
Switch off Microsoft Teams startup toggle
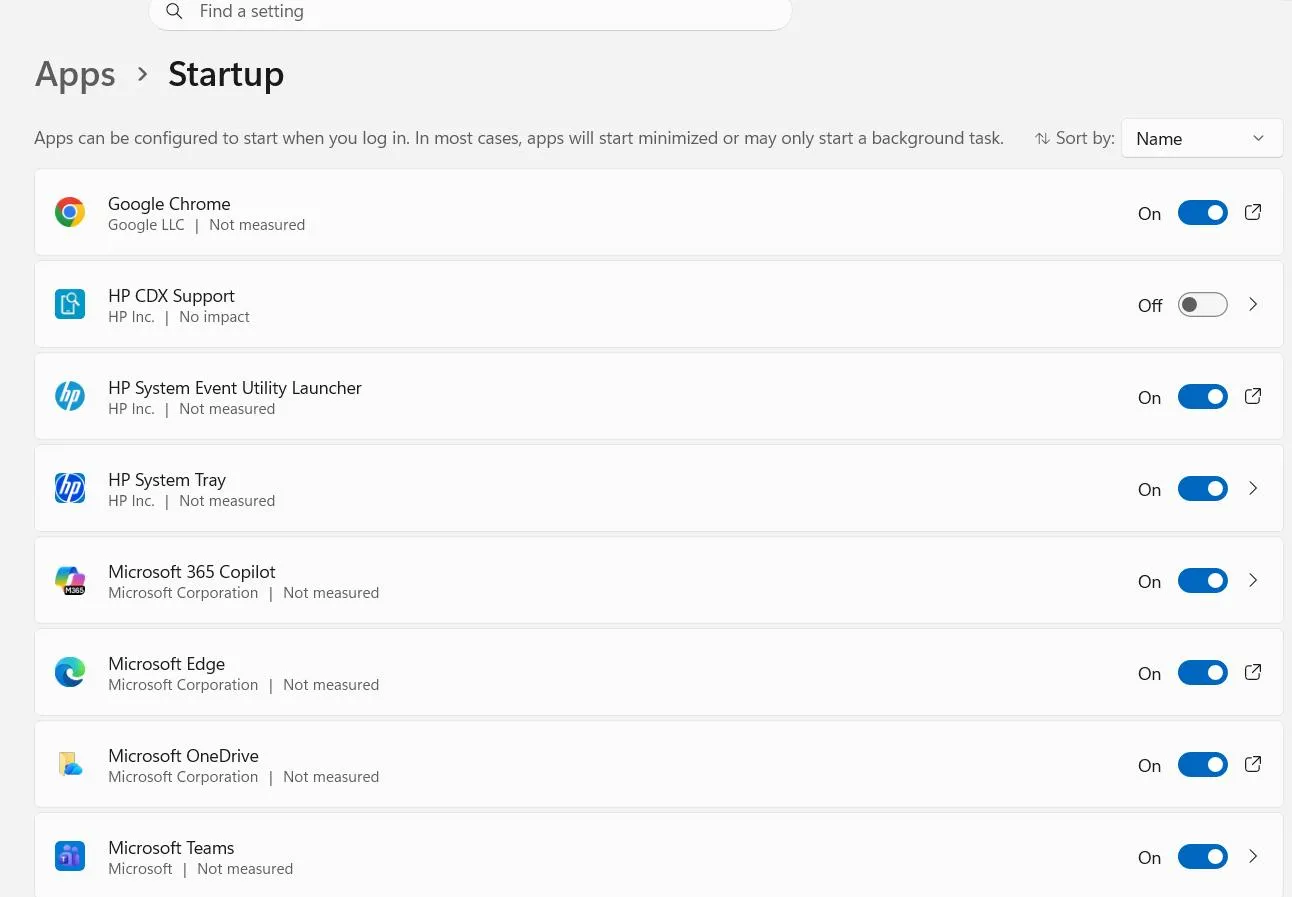click(x=1203, y=857)
